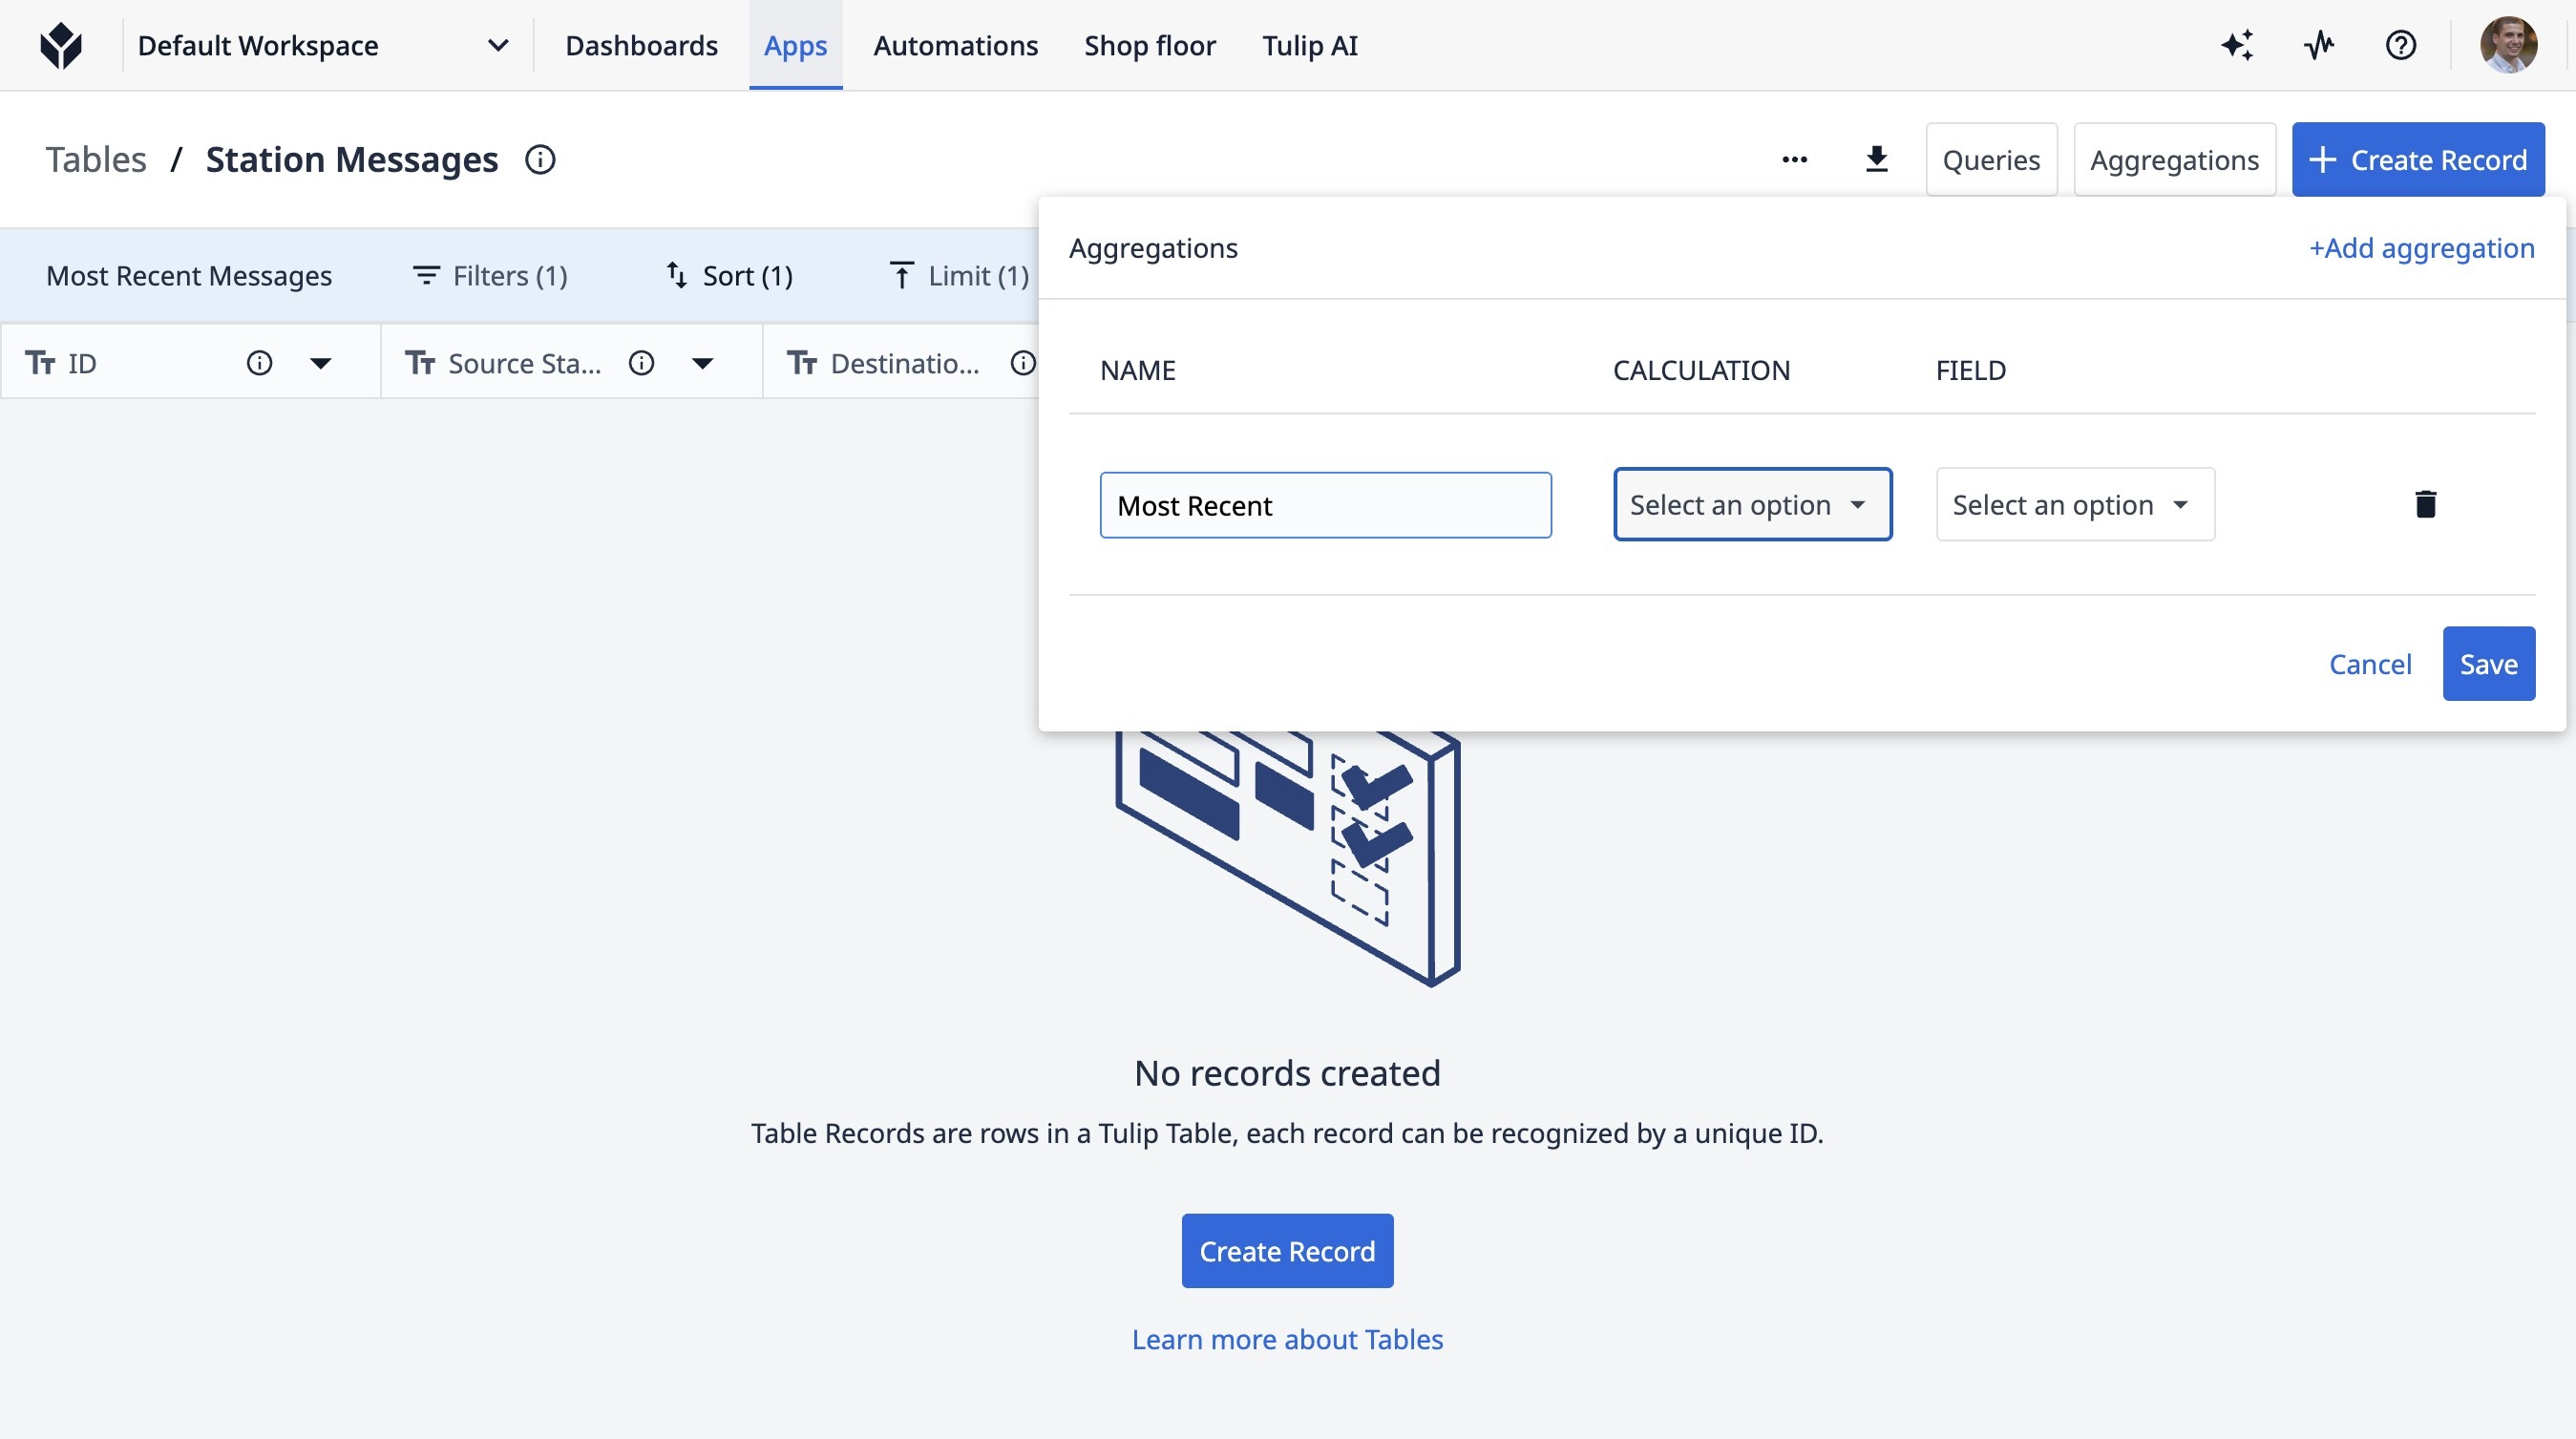Open the user profile avatar
The height and width of the screenshot is (1439, 2576).
(2507, 45)
